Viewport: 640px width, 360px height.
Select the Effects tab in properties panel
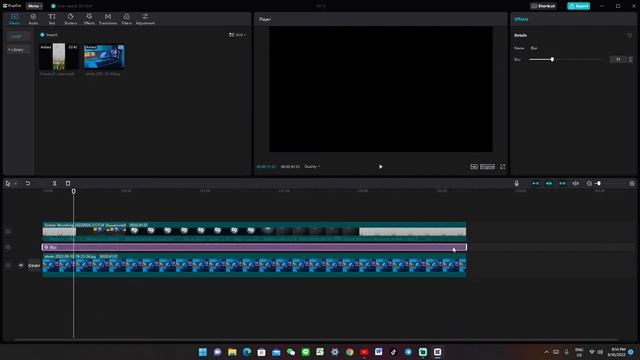[x=521, y=19]
